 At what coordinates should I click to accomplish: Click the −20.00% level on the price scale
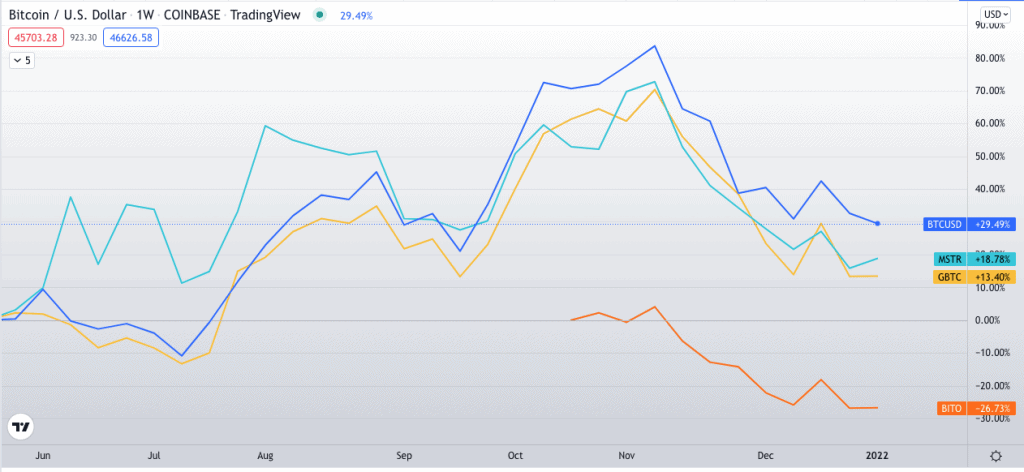click(994, 386)
